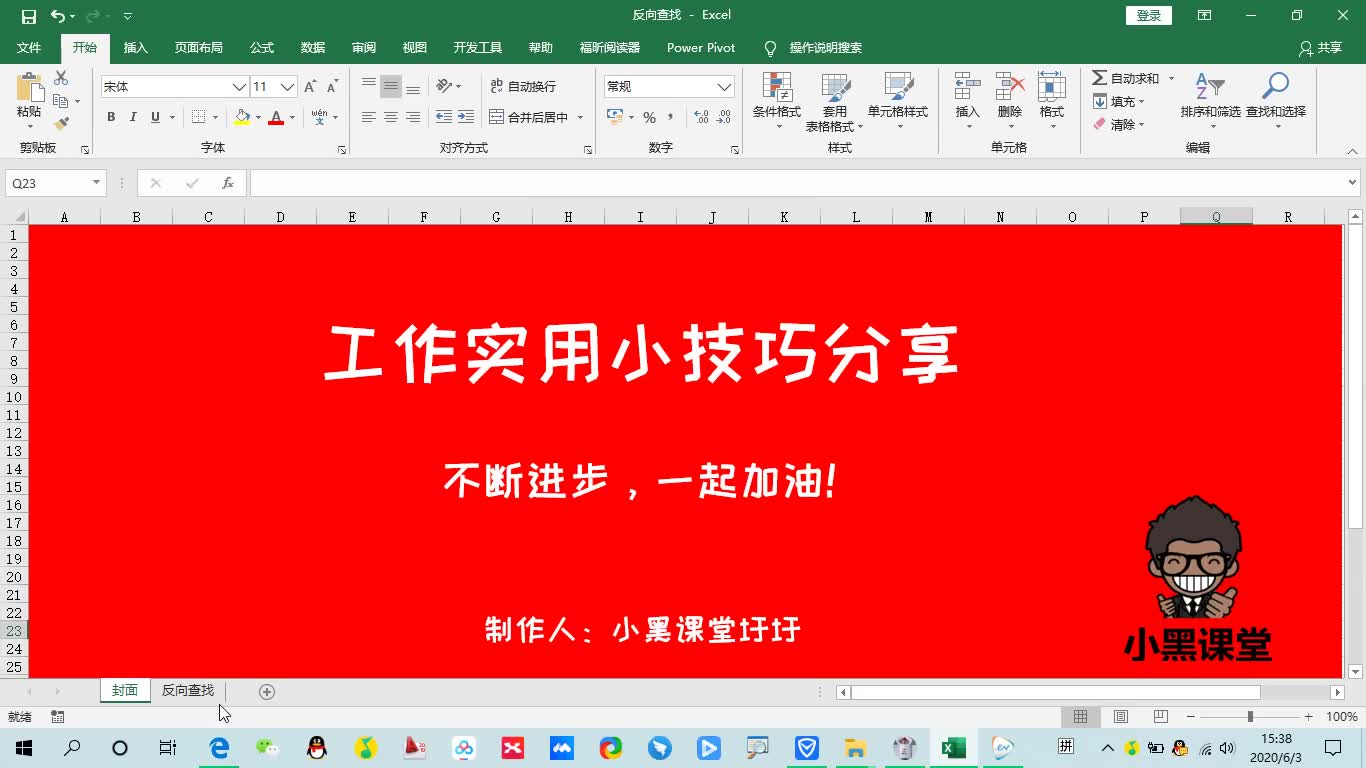Open the Fill Color bucket icon
The image size is (1366, 768).
click(243, 117)
